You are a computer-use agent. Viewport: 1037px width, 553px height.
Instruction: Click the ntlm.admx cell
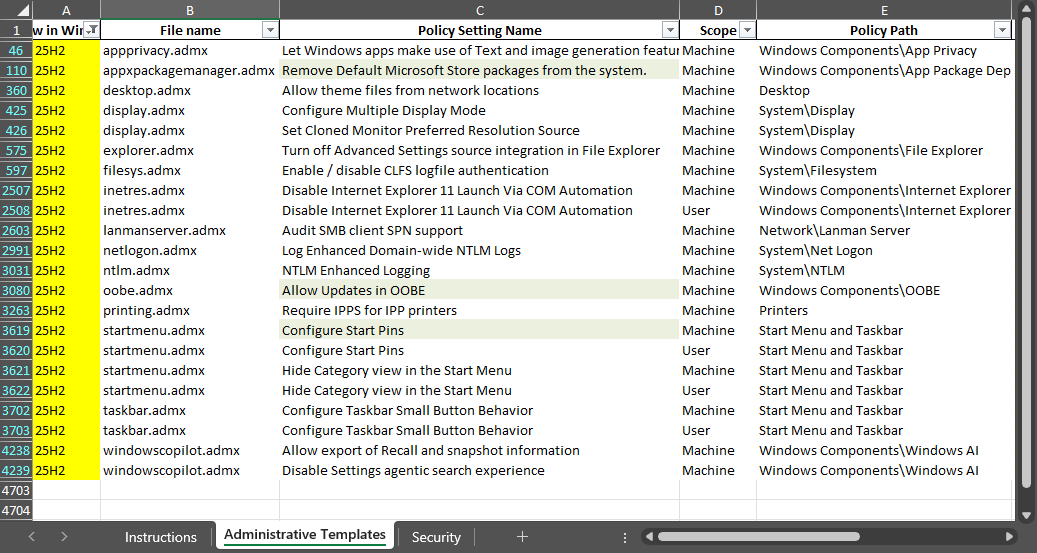190,271
